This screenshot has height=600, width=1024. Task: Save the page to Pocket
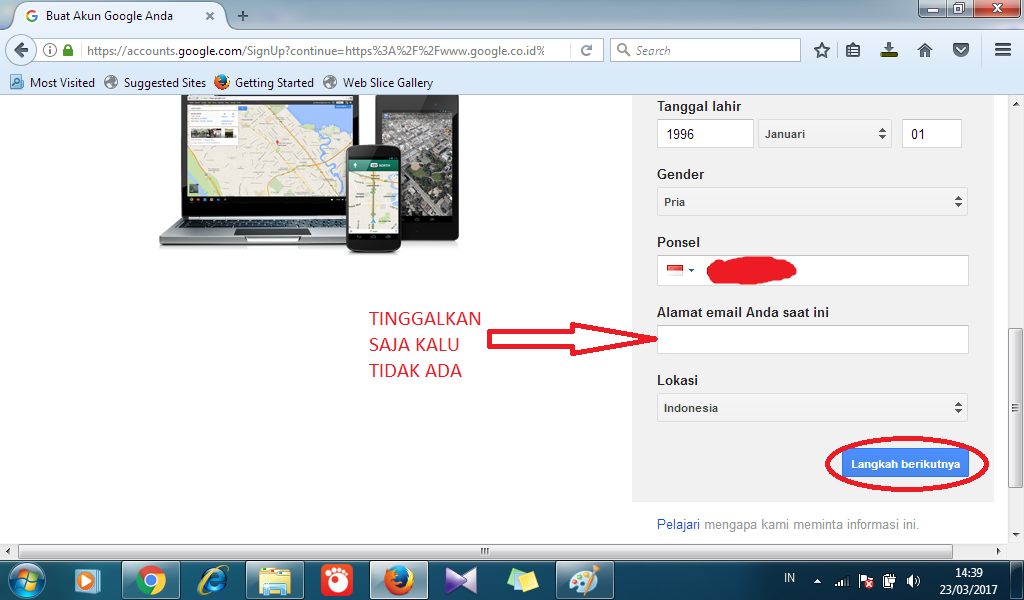point(958,50)
